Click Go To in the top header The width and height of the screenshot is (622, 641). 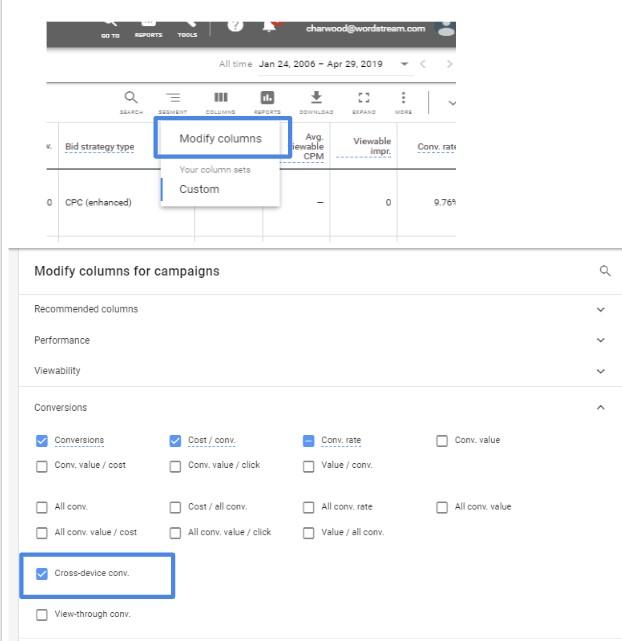110,29
